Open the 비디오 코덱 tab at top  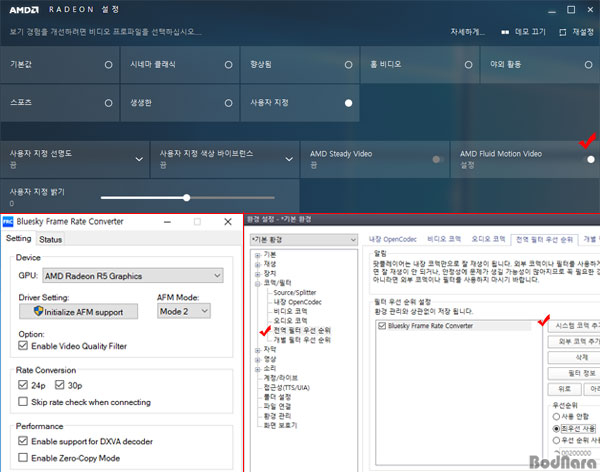pyautogui.click(x=444, y=239)
